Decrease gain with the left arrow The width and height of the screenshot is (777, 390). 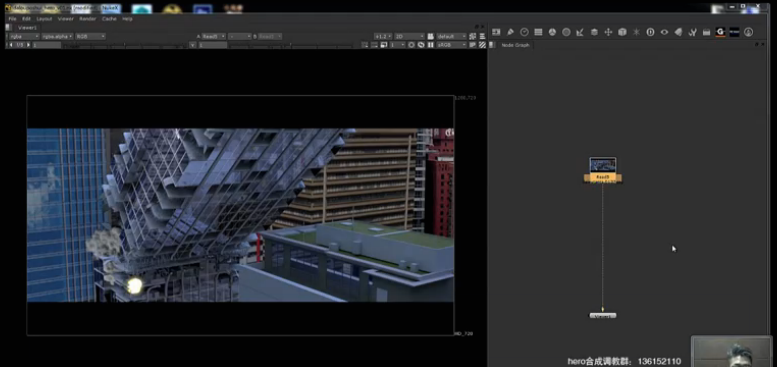coord(11,45)
